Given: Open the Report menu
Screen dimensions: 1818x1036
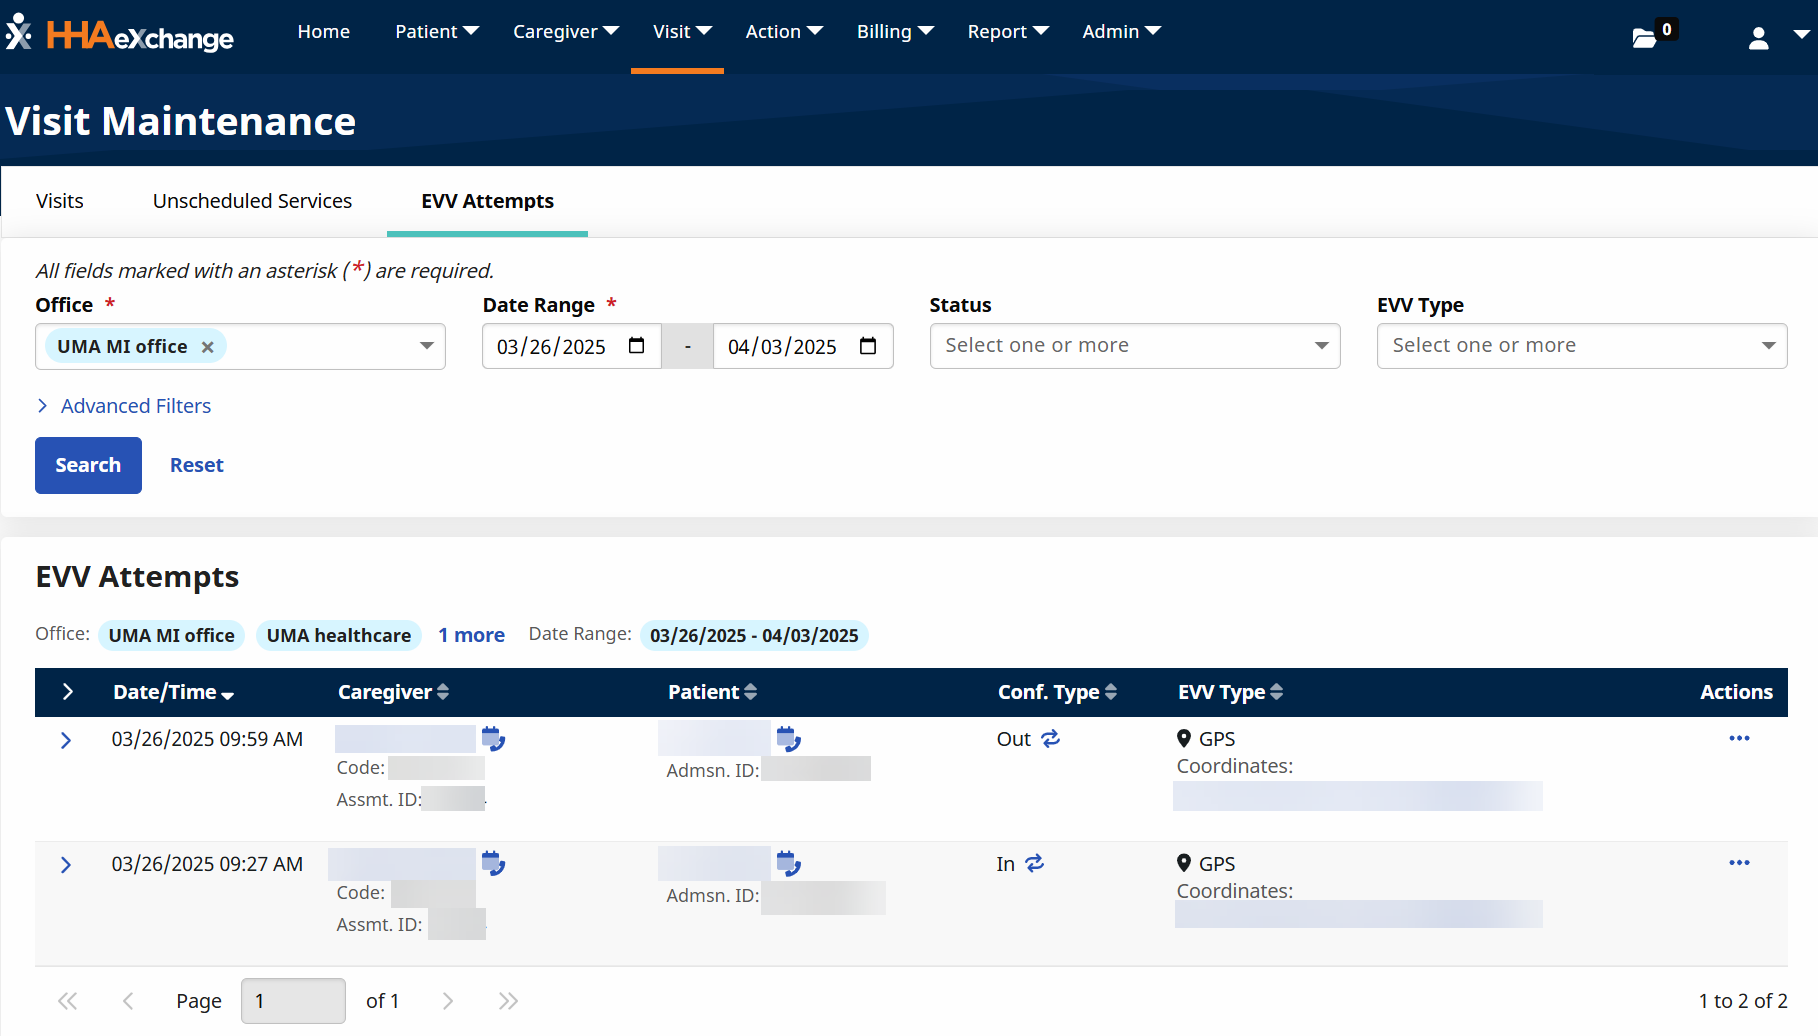Looking at the screenshot, I should [1007, 31].
